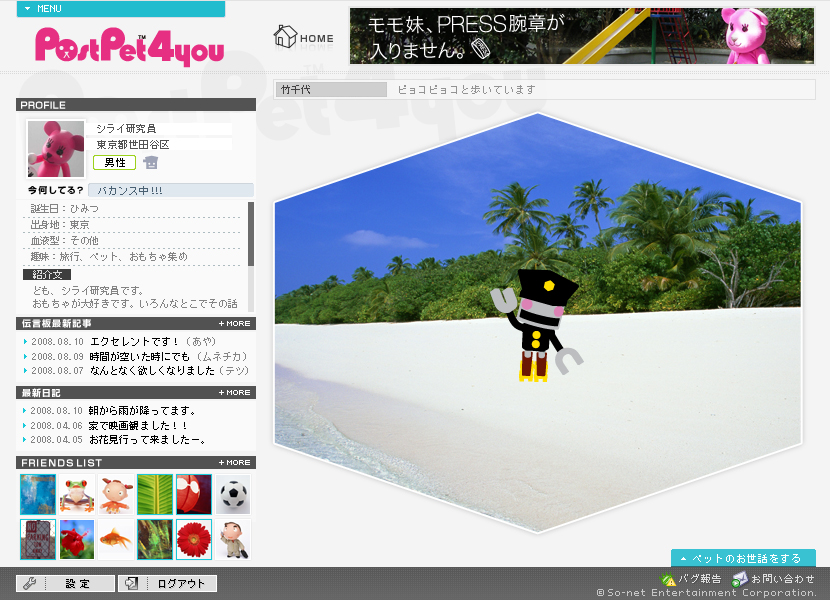Open message エクセレントです！ from あや
Viewport: 830px width, 600px height.
pos(153,342)
